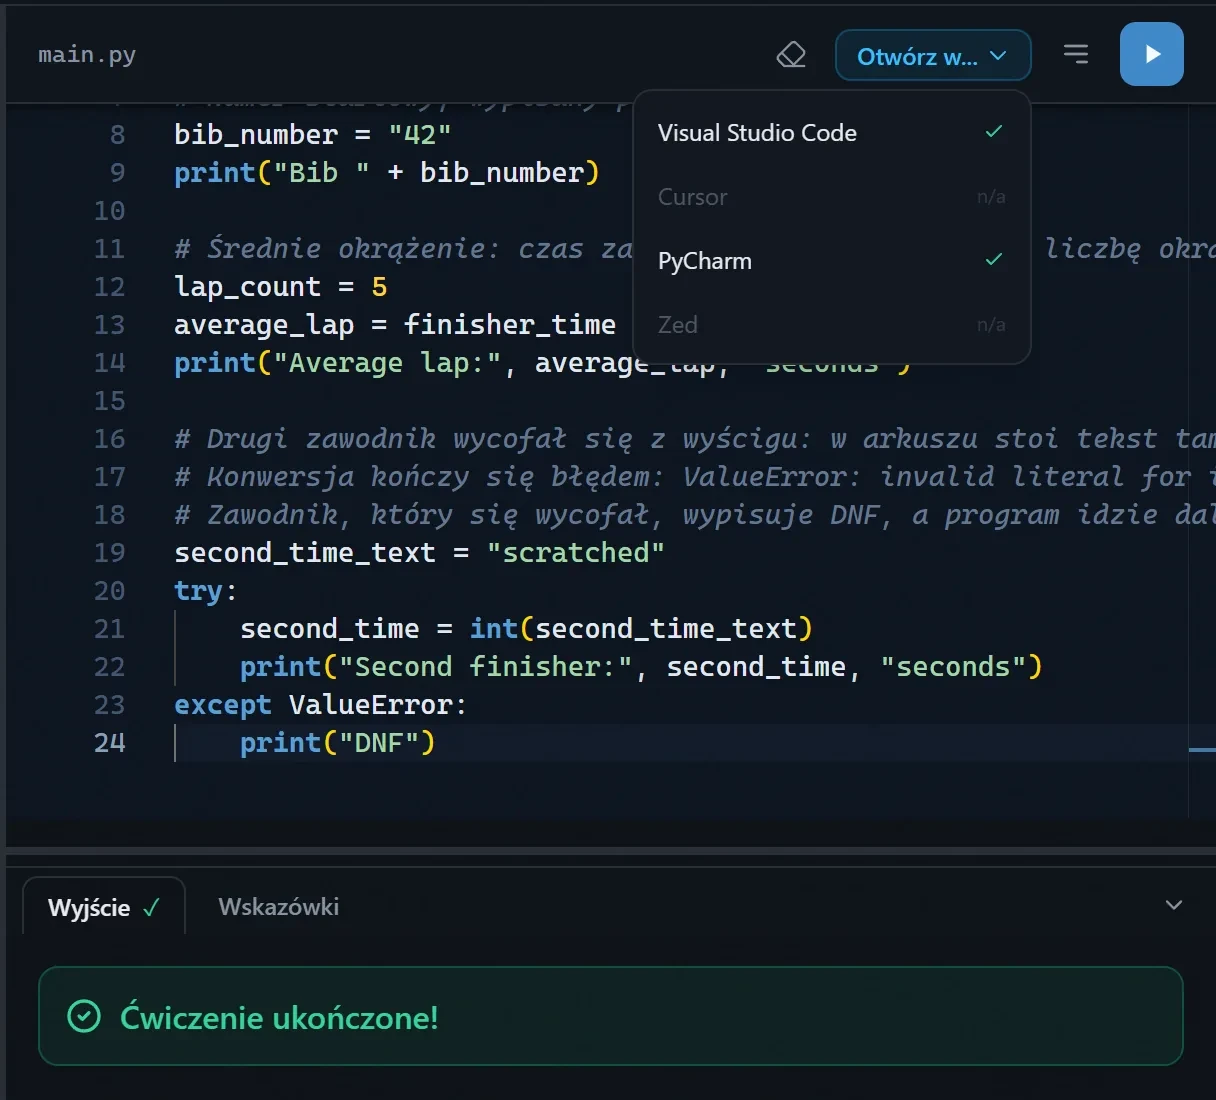Select the disabled Zed option

tap(832, 325)
